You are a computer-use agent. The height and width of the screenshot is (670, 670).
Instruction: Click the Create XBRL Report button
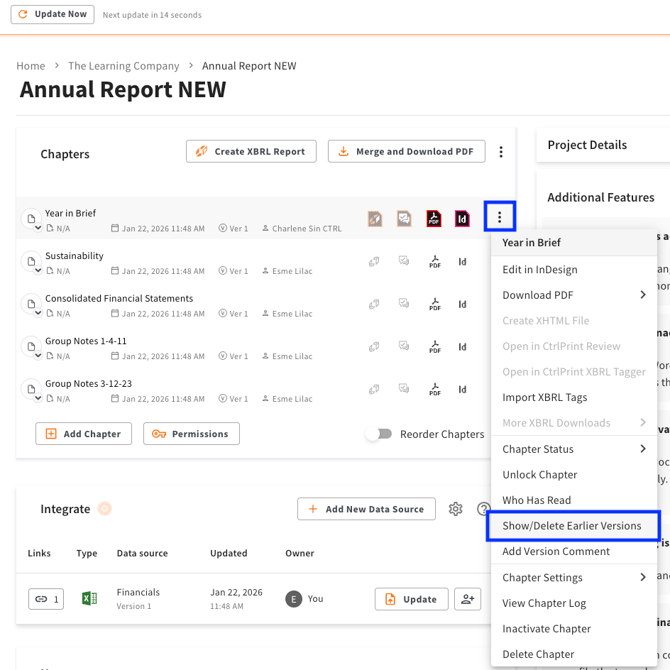point(251,151)
